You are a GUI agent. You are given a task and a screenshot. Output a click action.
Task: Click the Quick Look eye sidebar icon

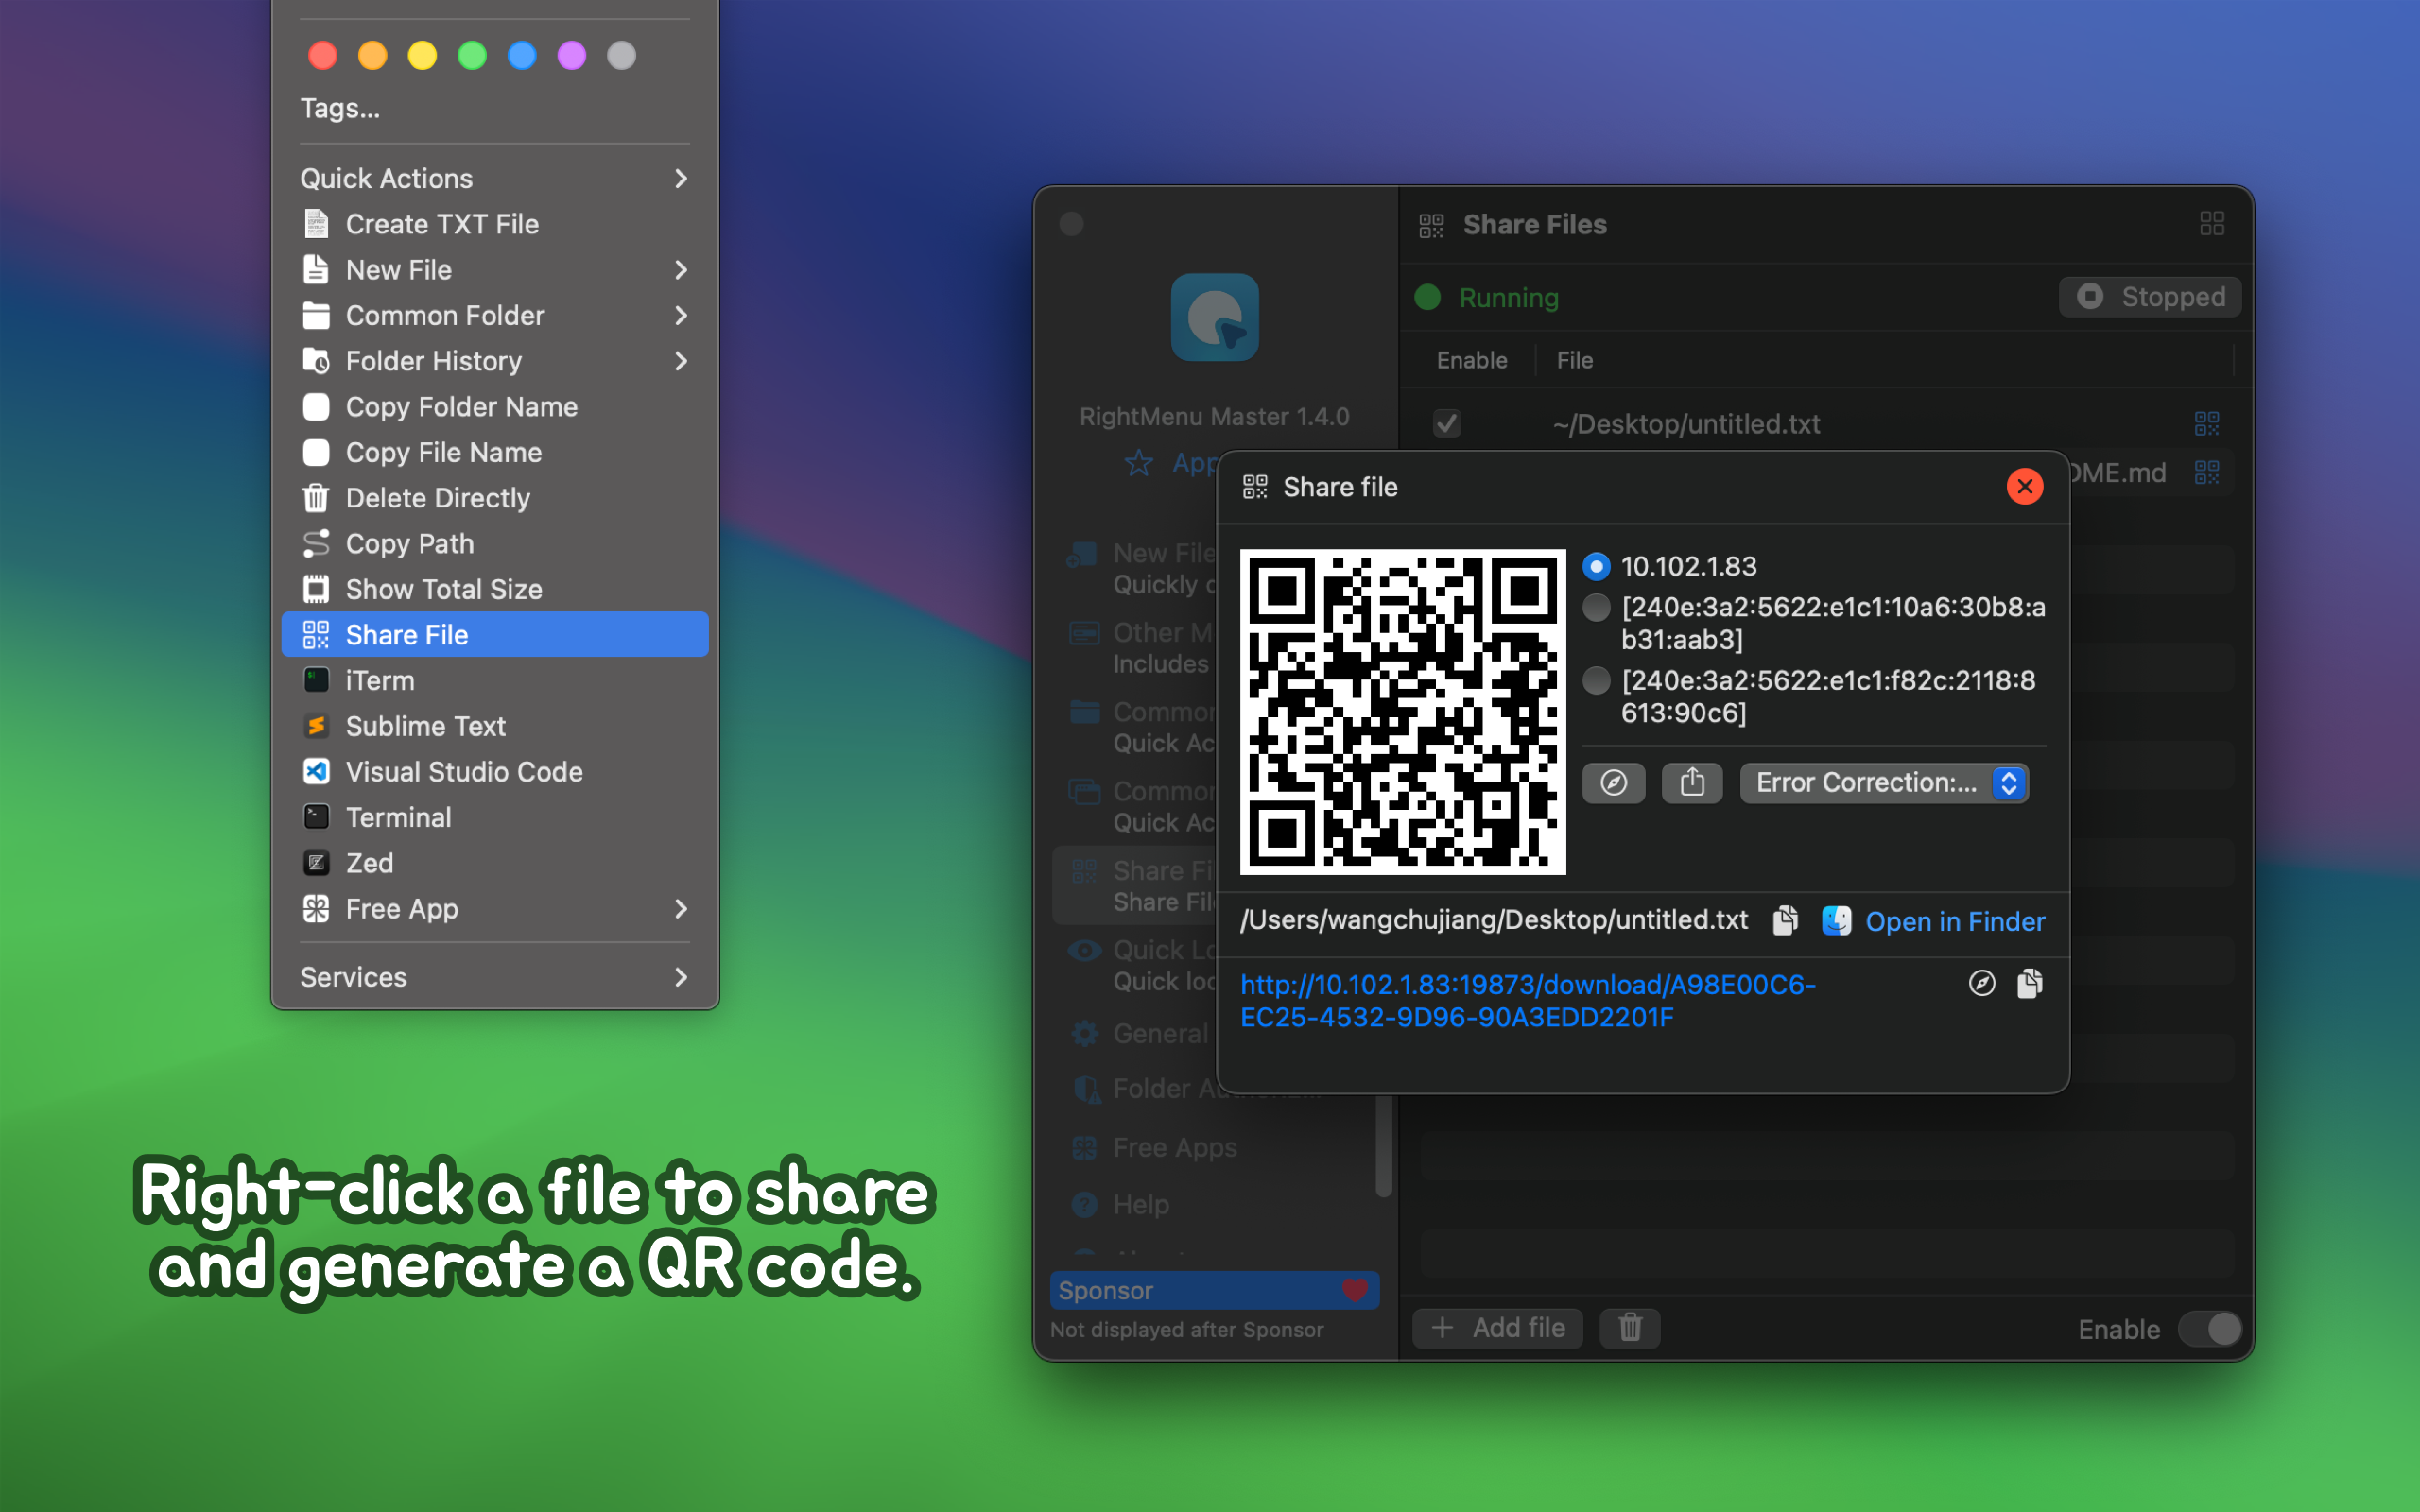tap(1085, 950)
